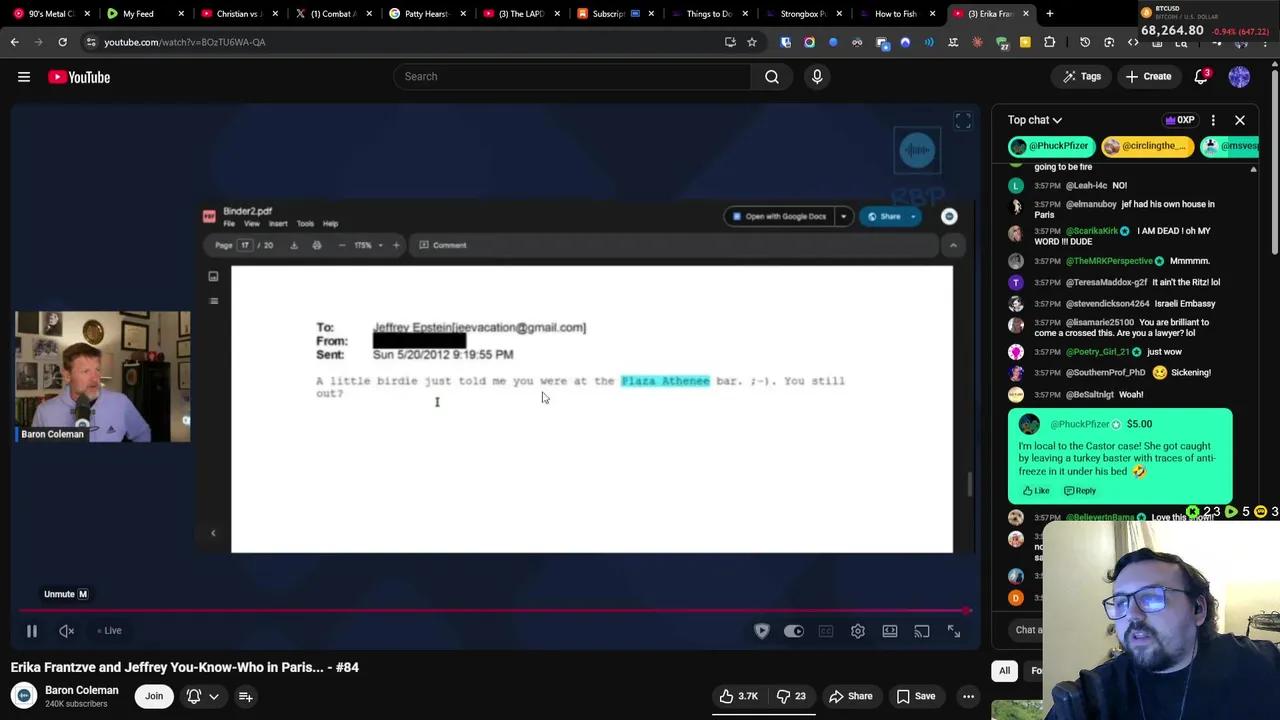Image resolution: width=1280 pixels, height=720 pixels.
Task: Reload the page
Action: (x=62, y=42)
